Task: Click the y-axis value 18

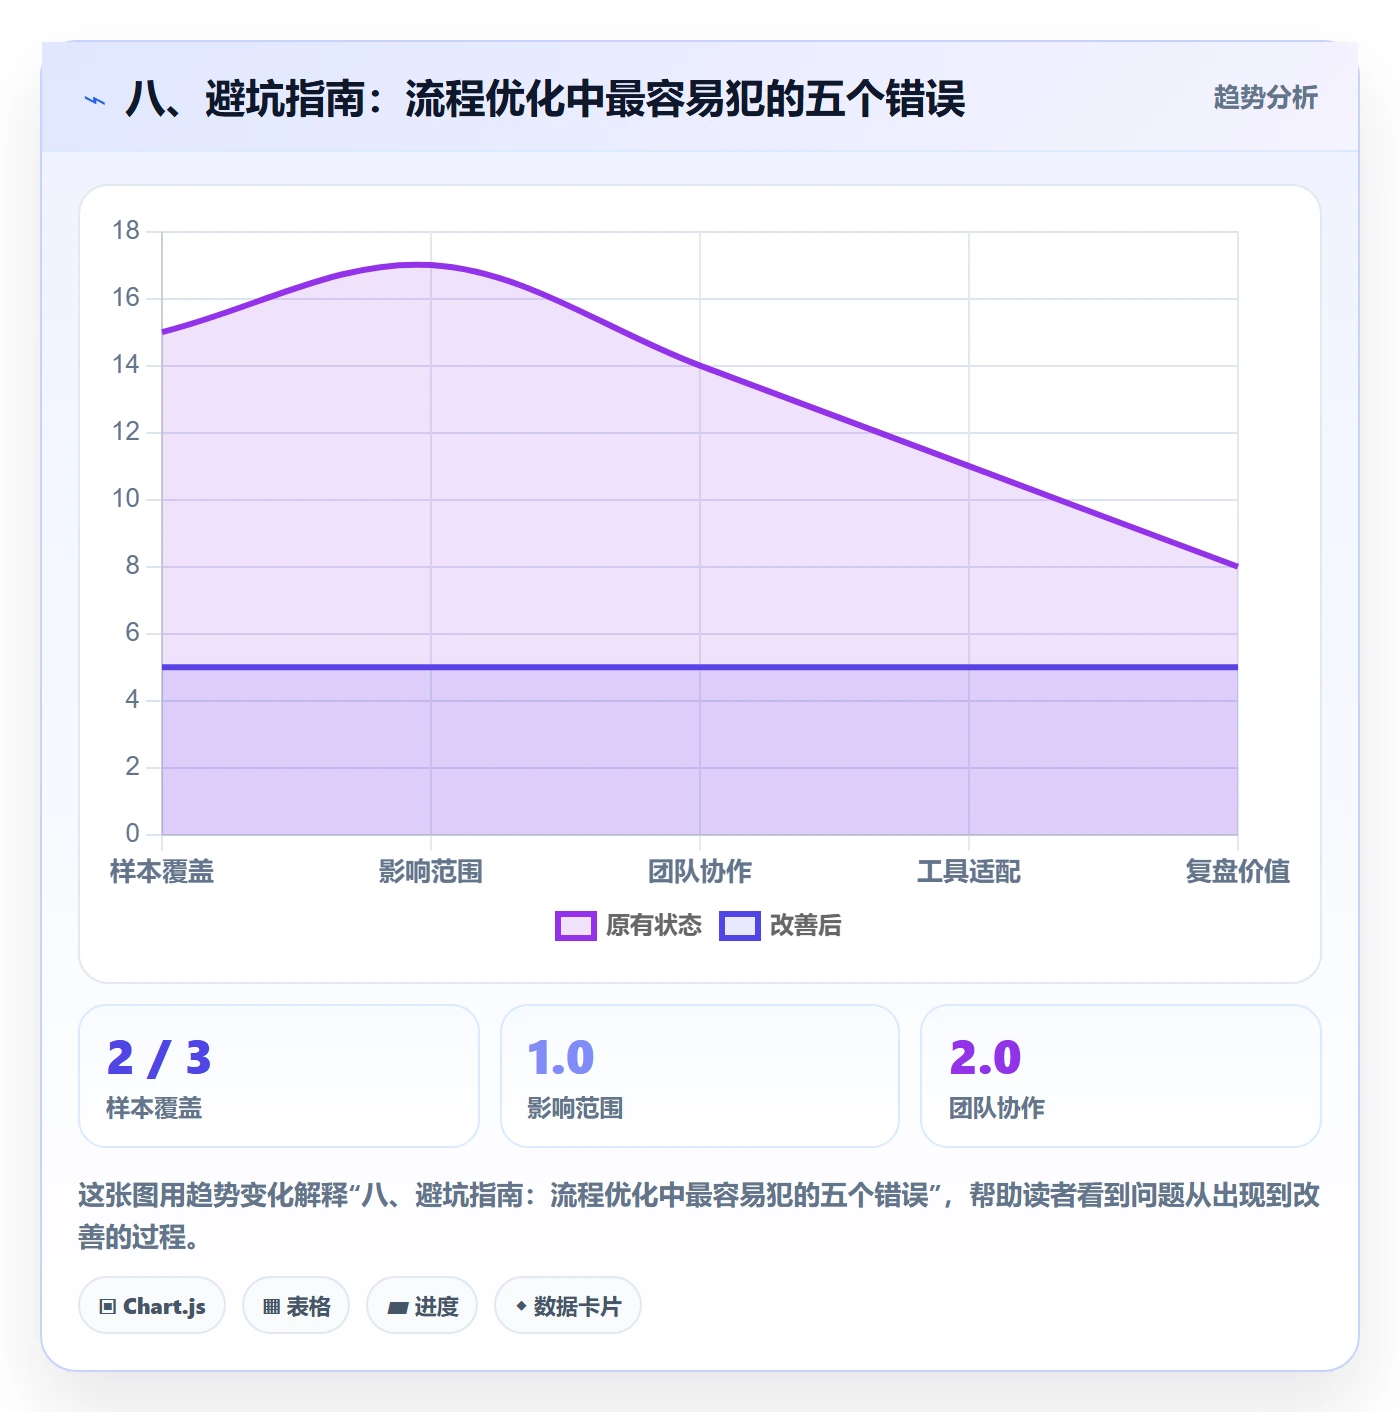Action: point(126,231)
